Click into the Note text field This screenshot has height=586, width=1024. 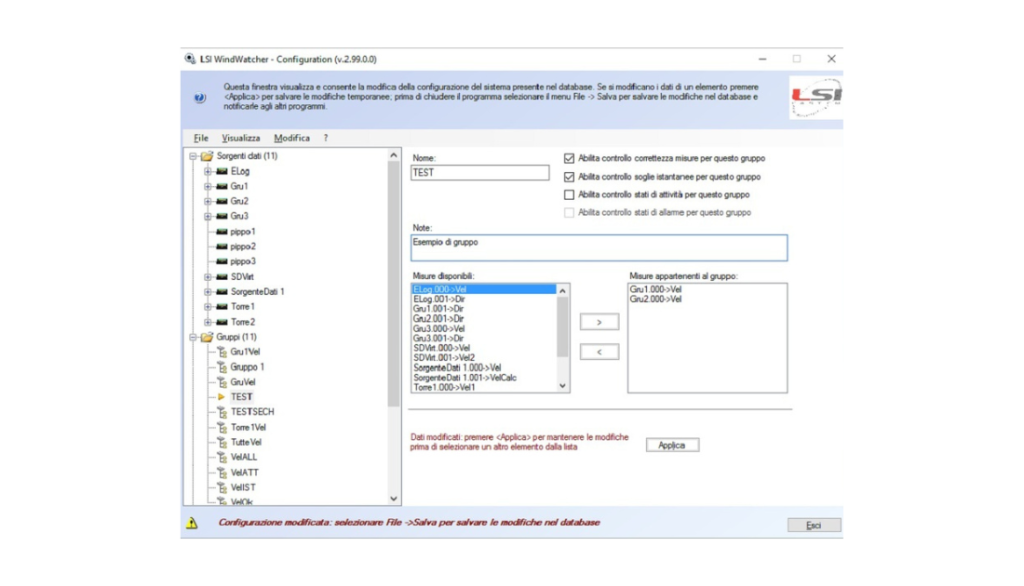(x=598, y=247)
